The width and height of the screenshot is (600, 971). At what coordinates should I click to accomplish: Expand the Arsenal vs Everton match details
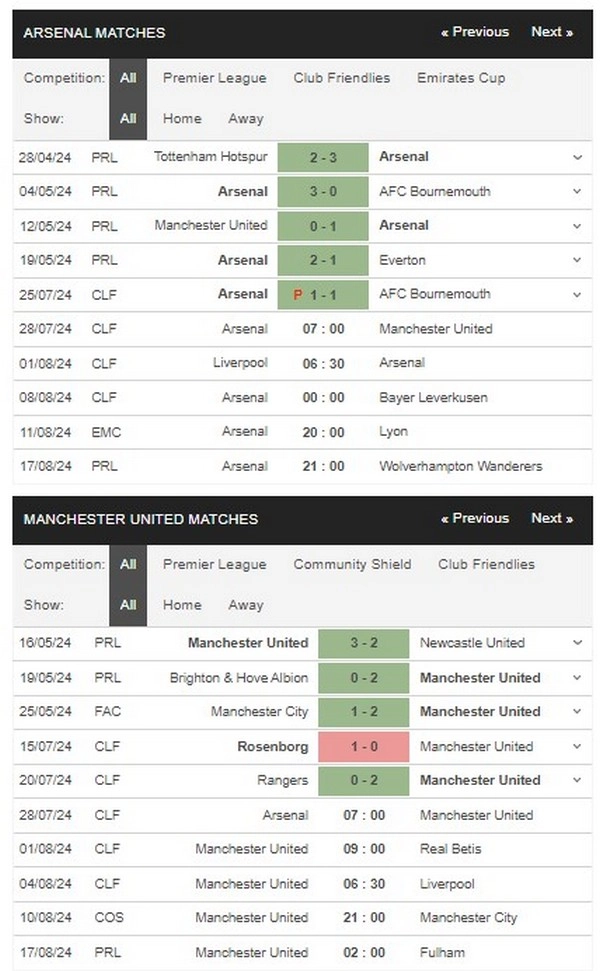click(577, 260)
